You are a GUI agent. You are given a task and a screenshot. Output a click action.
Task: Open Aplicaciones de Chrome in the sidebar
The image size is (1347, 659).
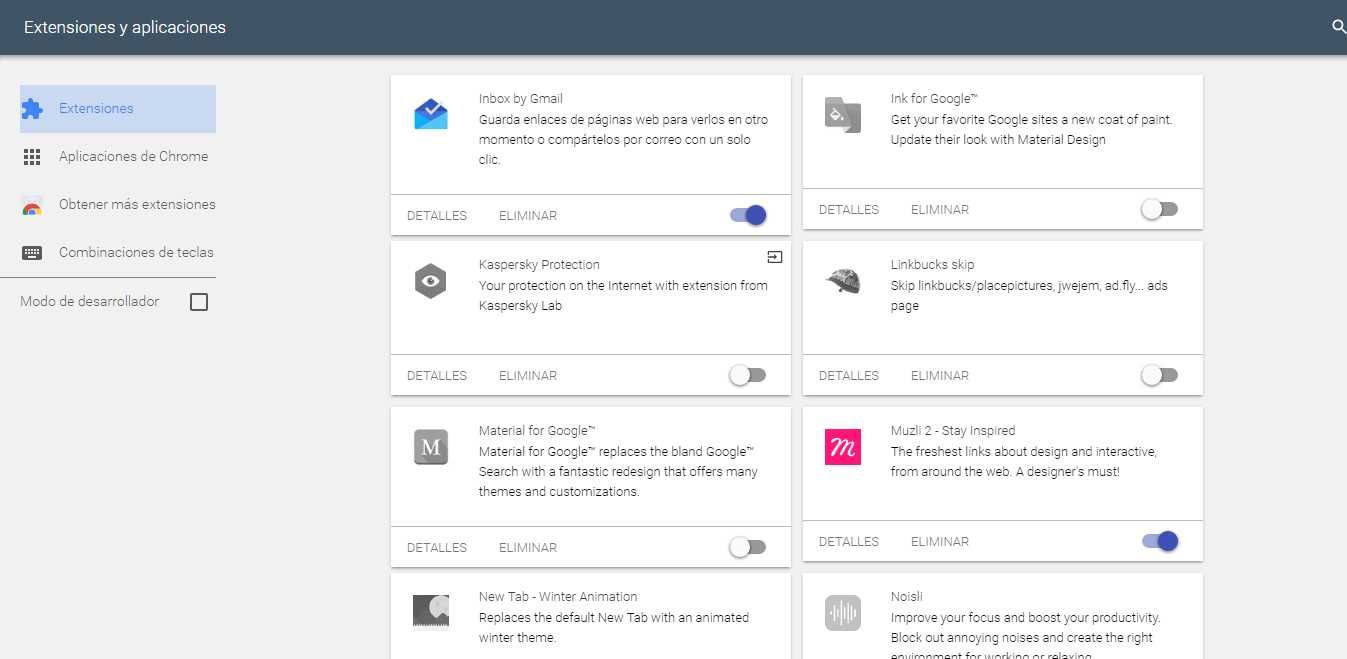[x=118, y=157]
